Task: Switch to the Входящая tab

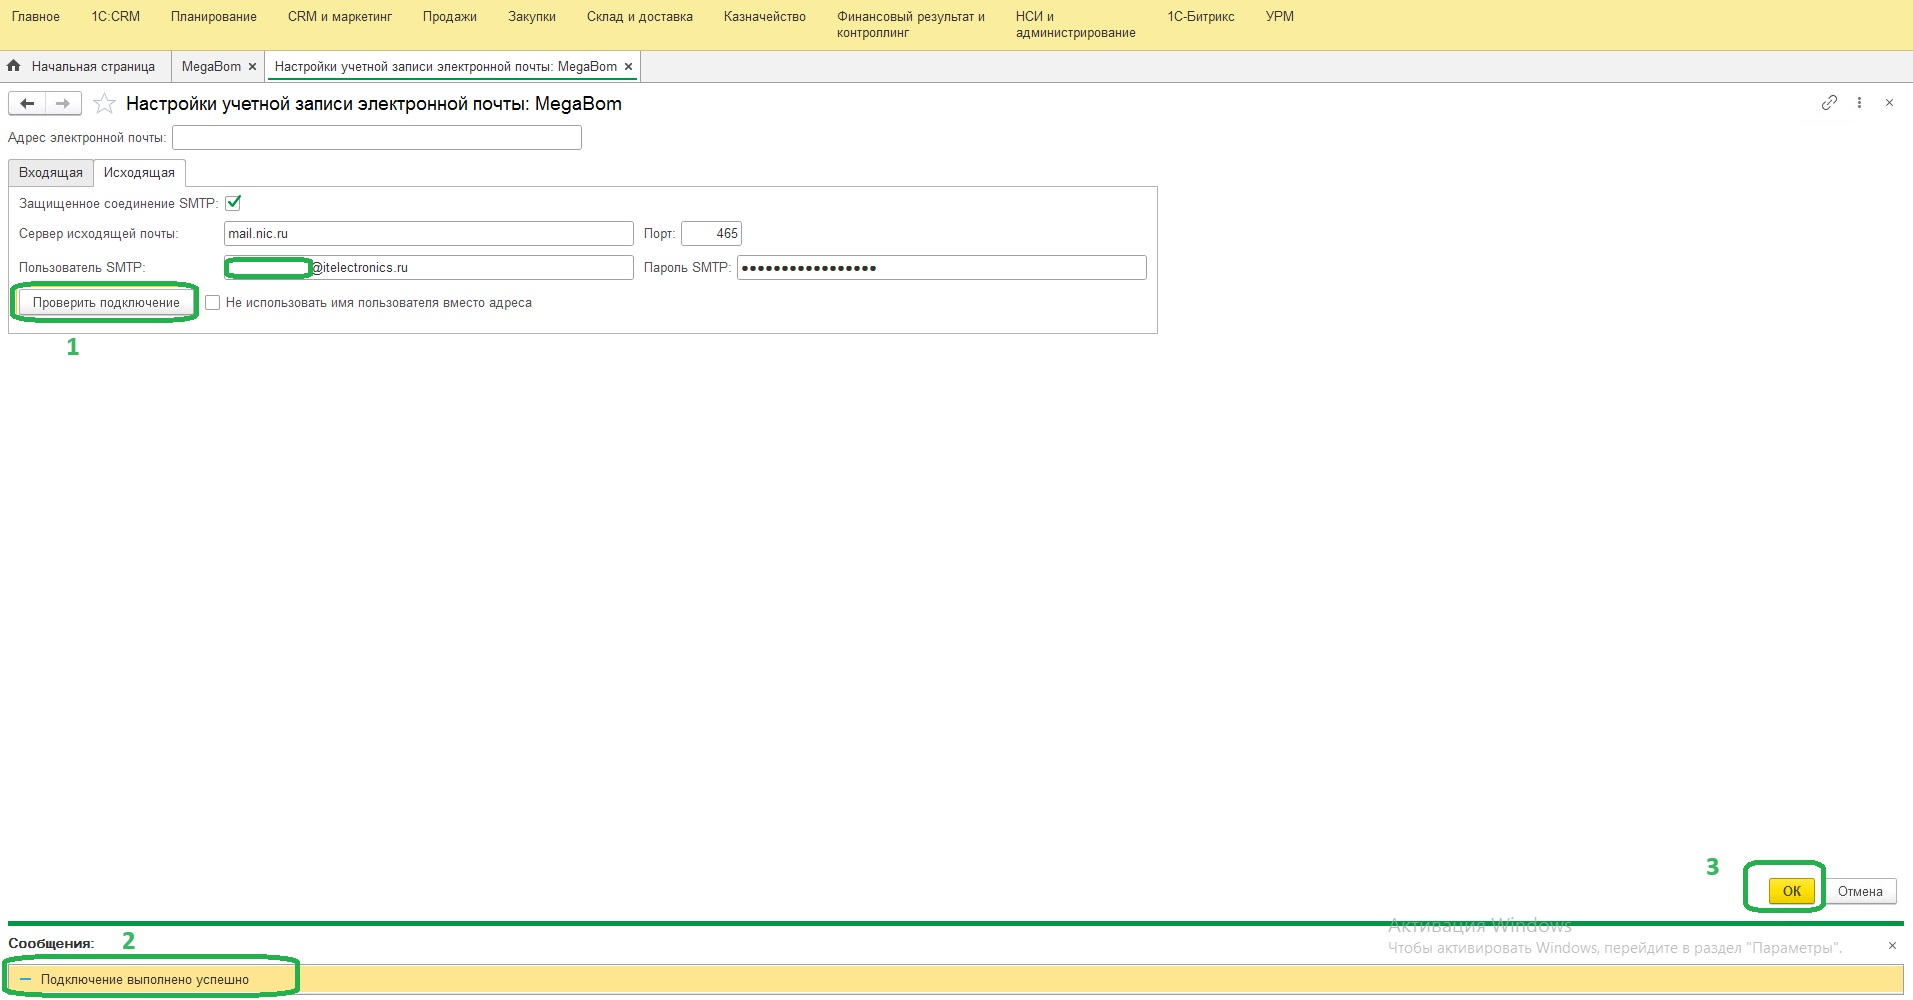Action: [51, 173]
